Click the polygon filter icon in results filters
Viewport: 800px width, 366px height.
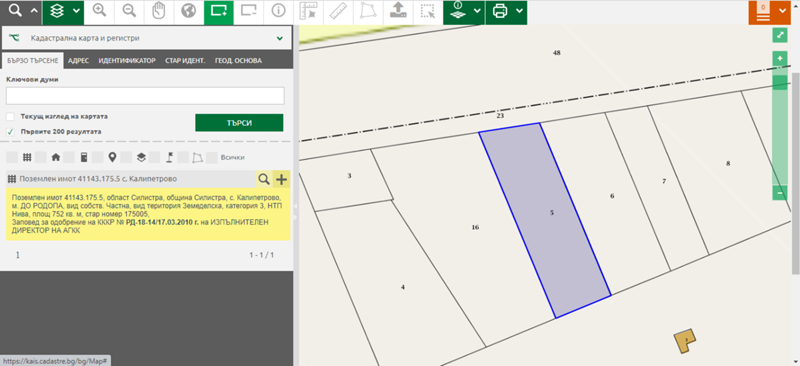(197, 157)
